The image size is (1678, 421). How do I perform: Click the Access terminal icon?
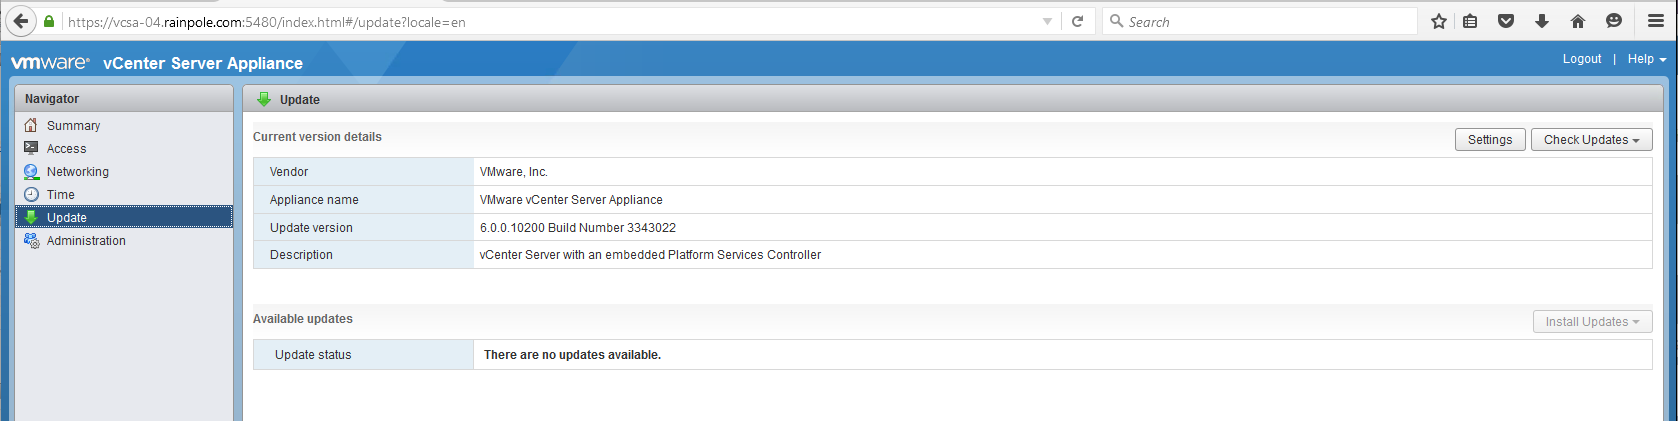click(x=31, y=148)
